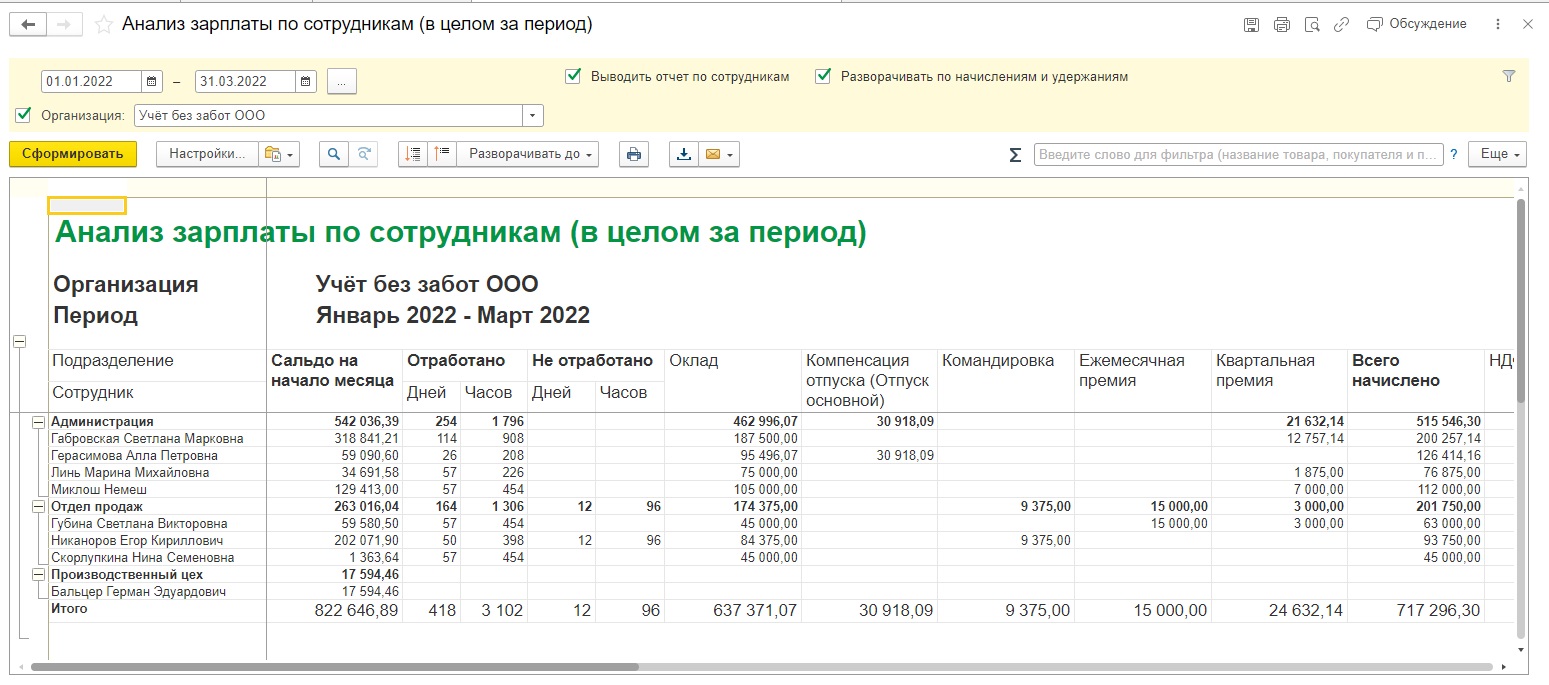1549x685 pixels.
Task: Collapse the Отдел продаж group
Action: pyautogui.click(x=38, y=507)
